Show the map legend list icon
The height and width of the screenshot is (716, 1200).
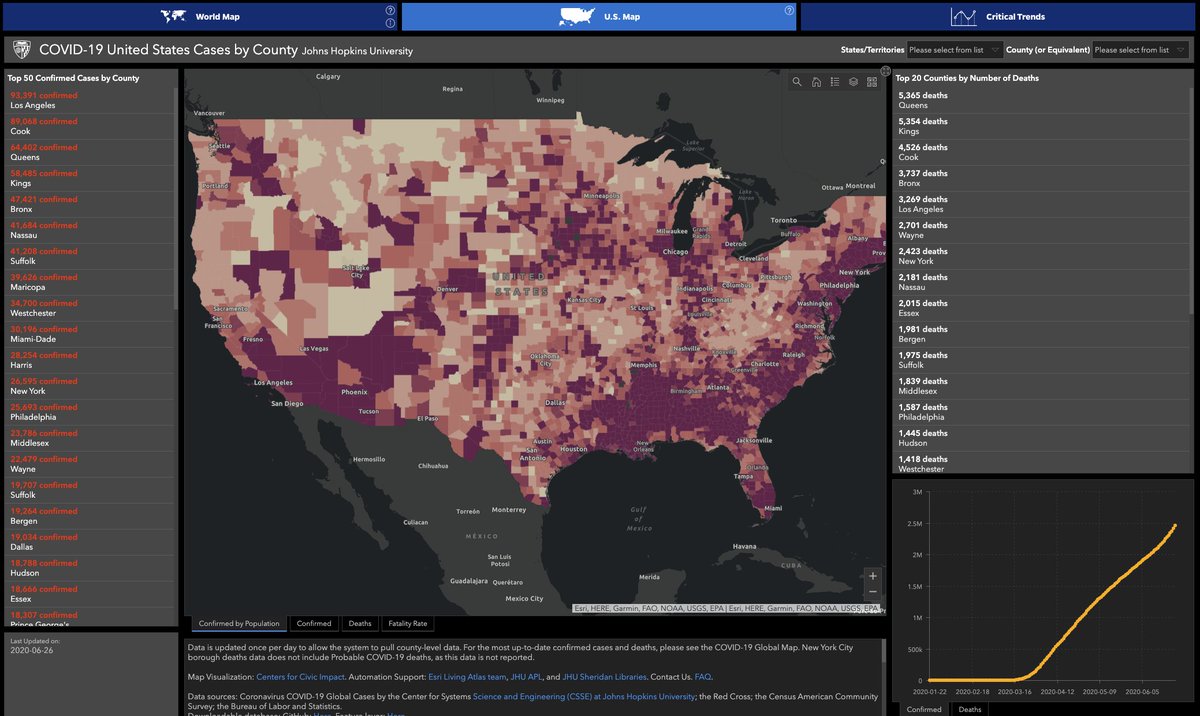click(x=835, y=82)
